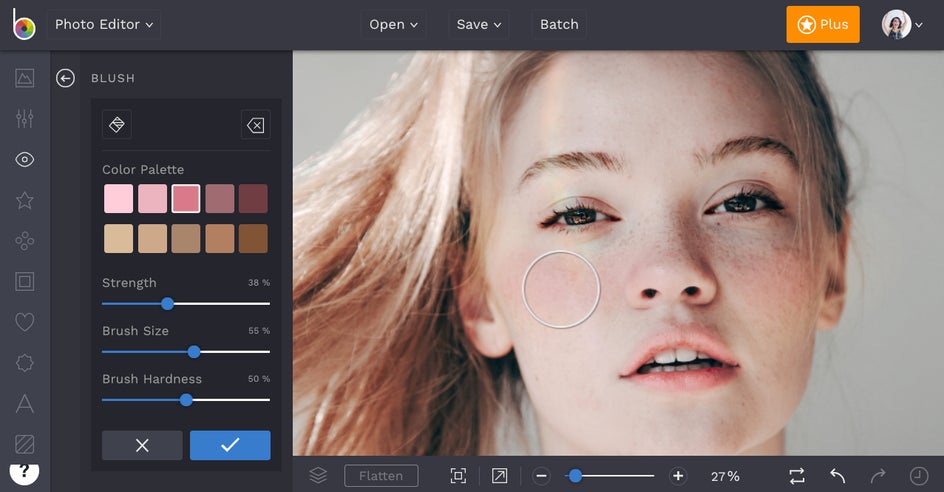This screenshot has width=944, height=492.
Task: Click the Flatten button
Action: [x=381, y=476]
